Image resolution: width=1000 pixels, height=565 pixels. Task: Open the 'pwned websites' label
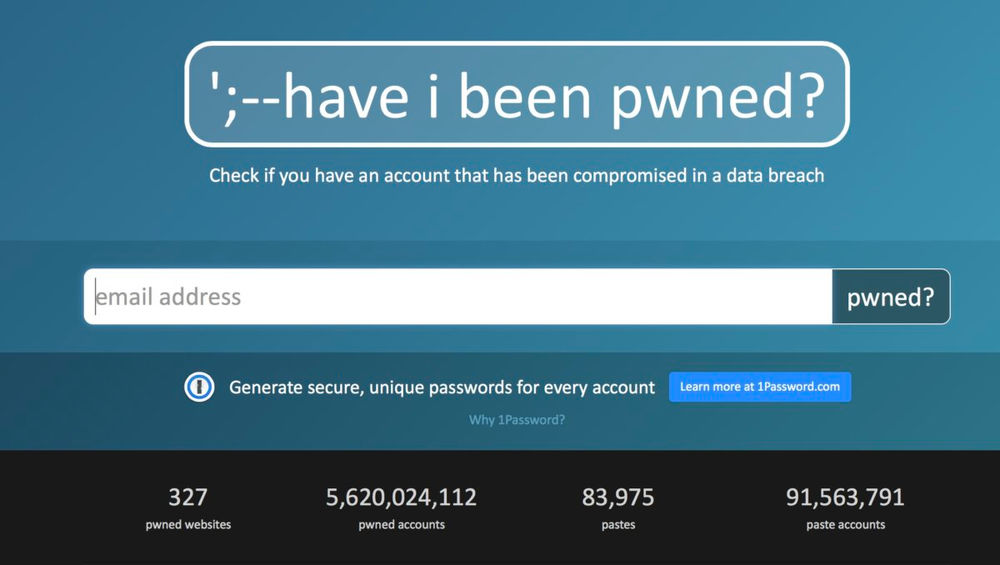pos(188,524)
